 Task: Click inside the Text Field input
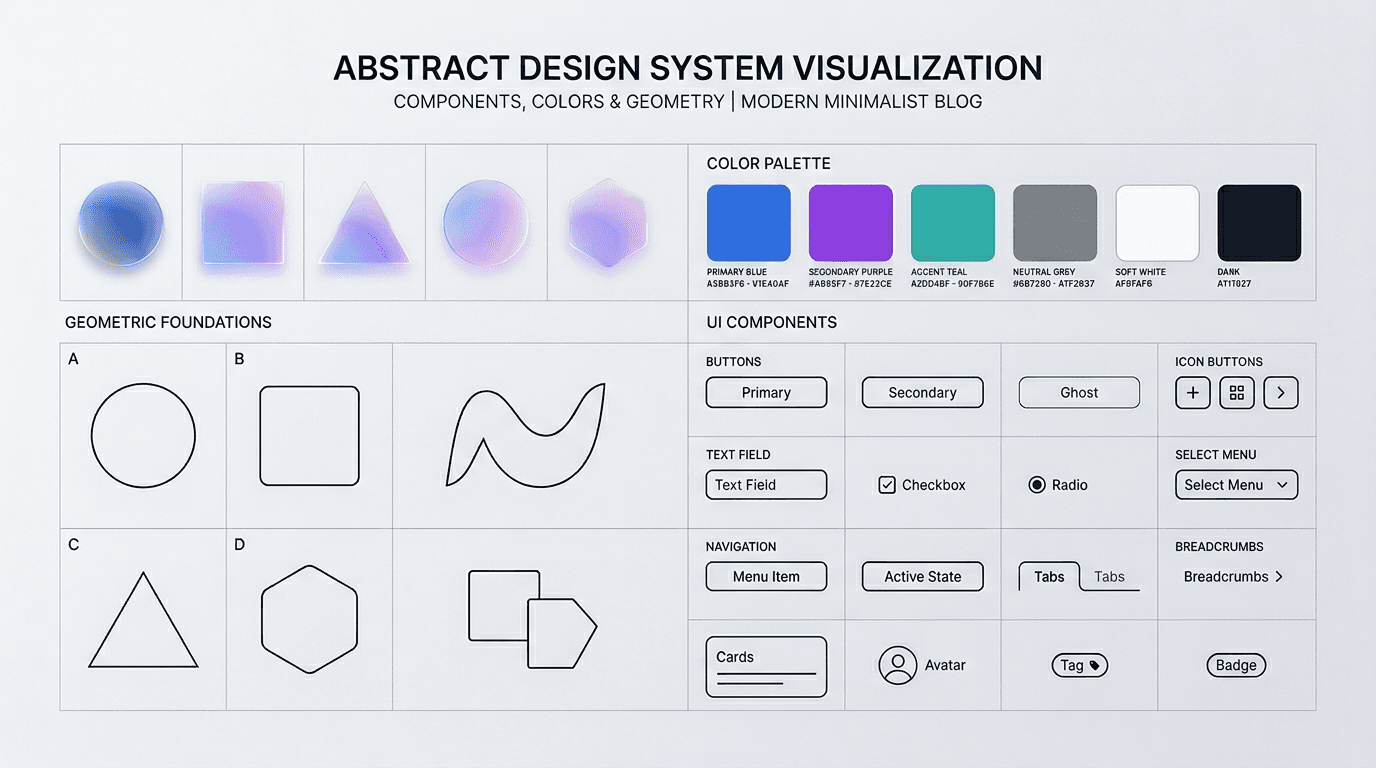pos(766,484)
